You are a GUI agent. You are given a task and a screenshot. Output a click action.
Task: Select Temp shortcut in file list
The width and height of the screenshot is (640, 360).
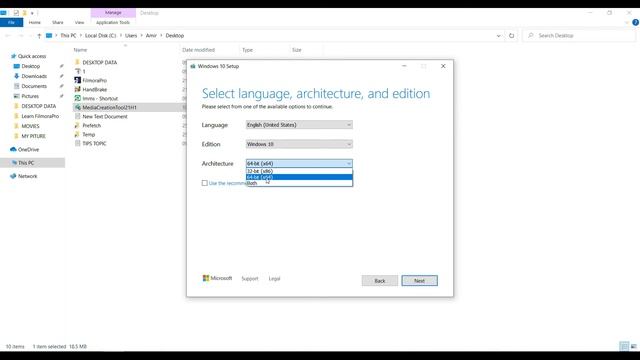tap(89, 134)
